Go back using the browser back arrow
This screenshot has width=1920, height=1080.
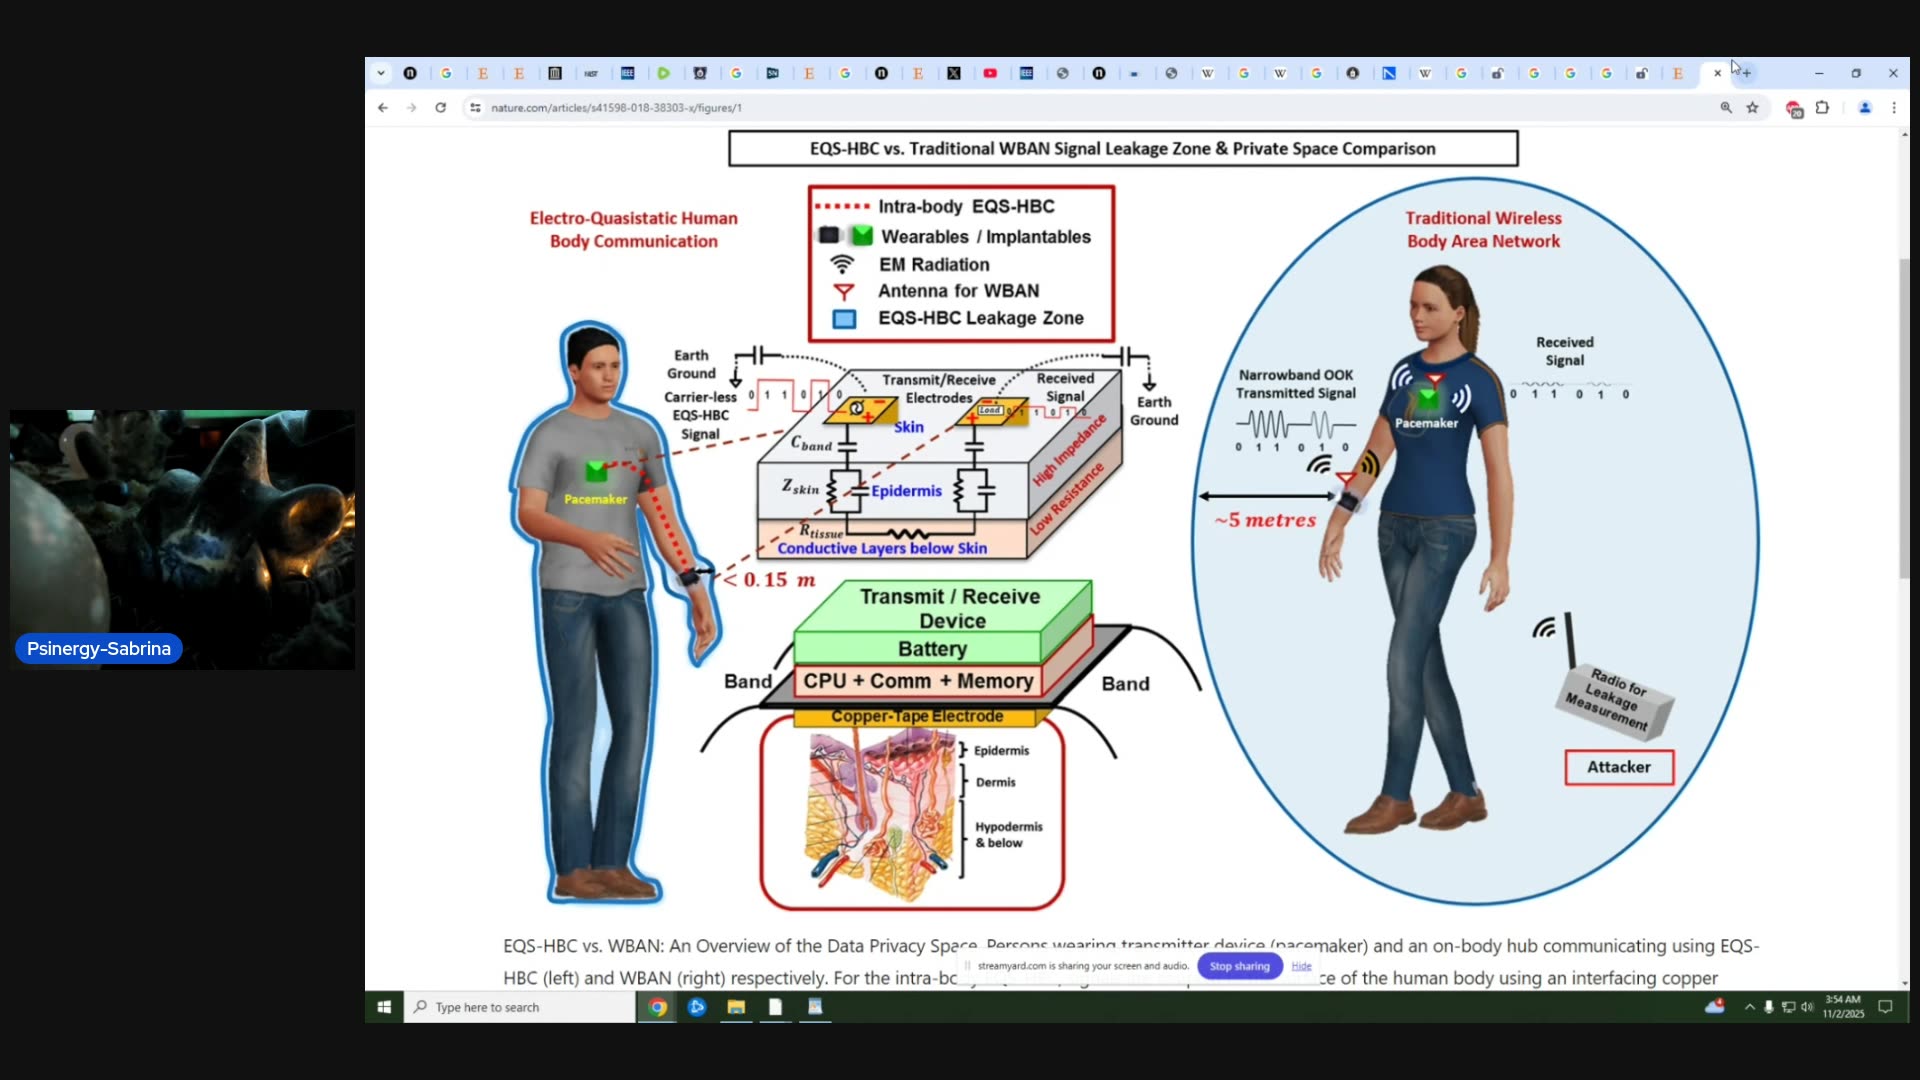pyautogui.click(x=383, y=108)
